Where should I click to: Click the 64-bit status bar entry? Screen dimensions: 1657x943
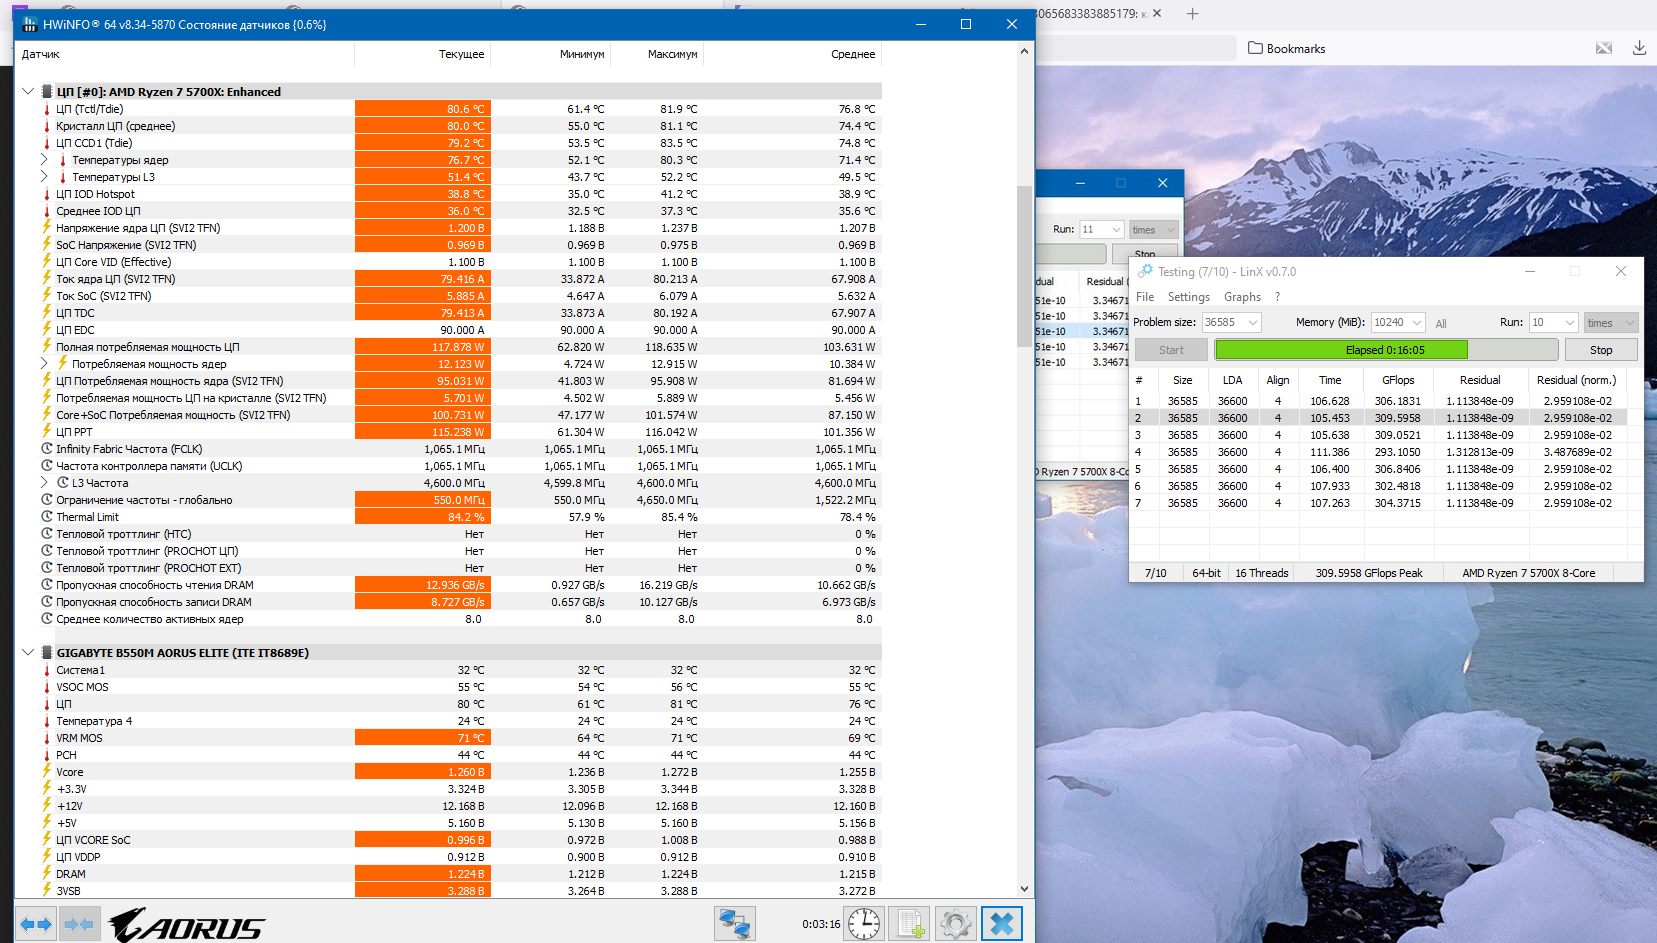[x=1206, y=573]
